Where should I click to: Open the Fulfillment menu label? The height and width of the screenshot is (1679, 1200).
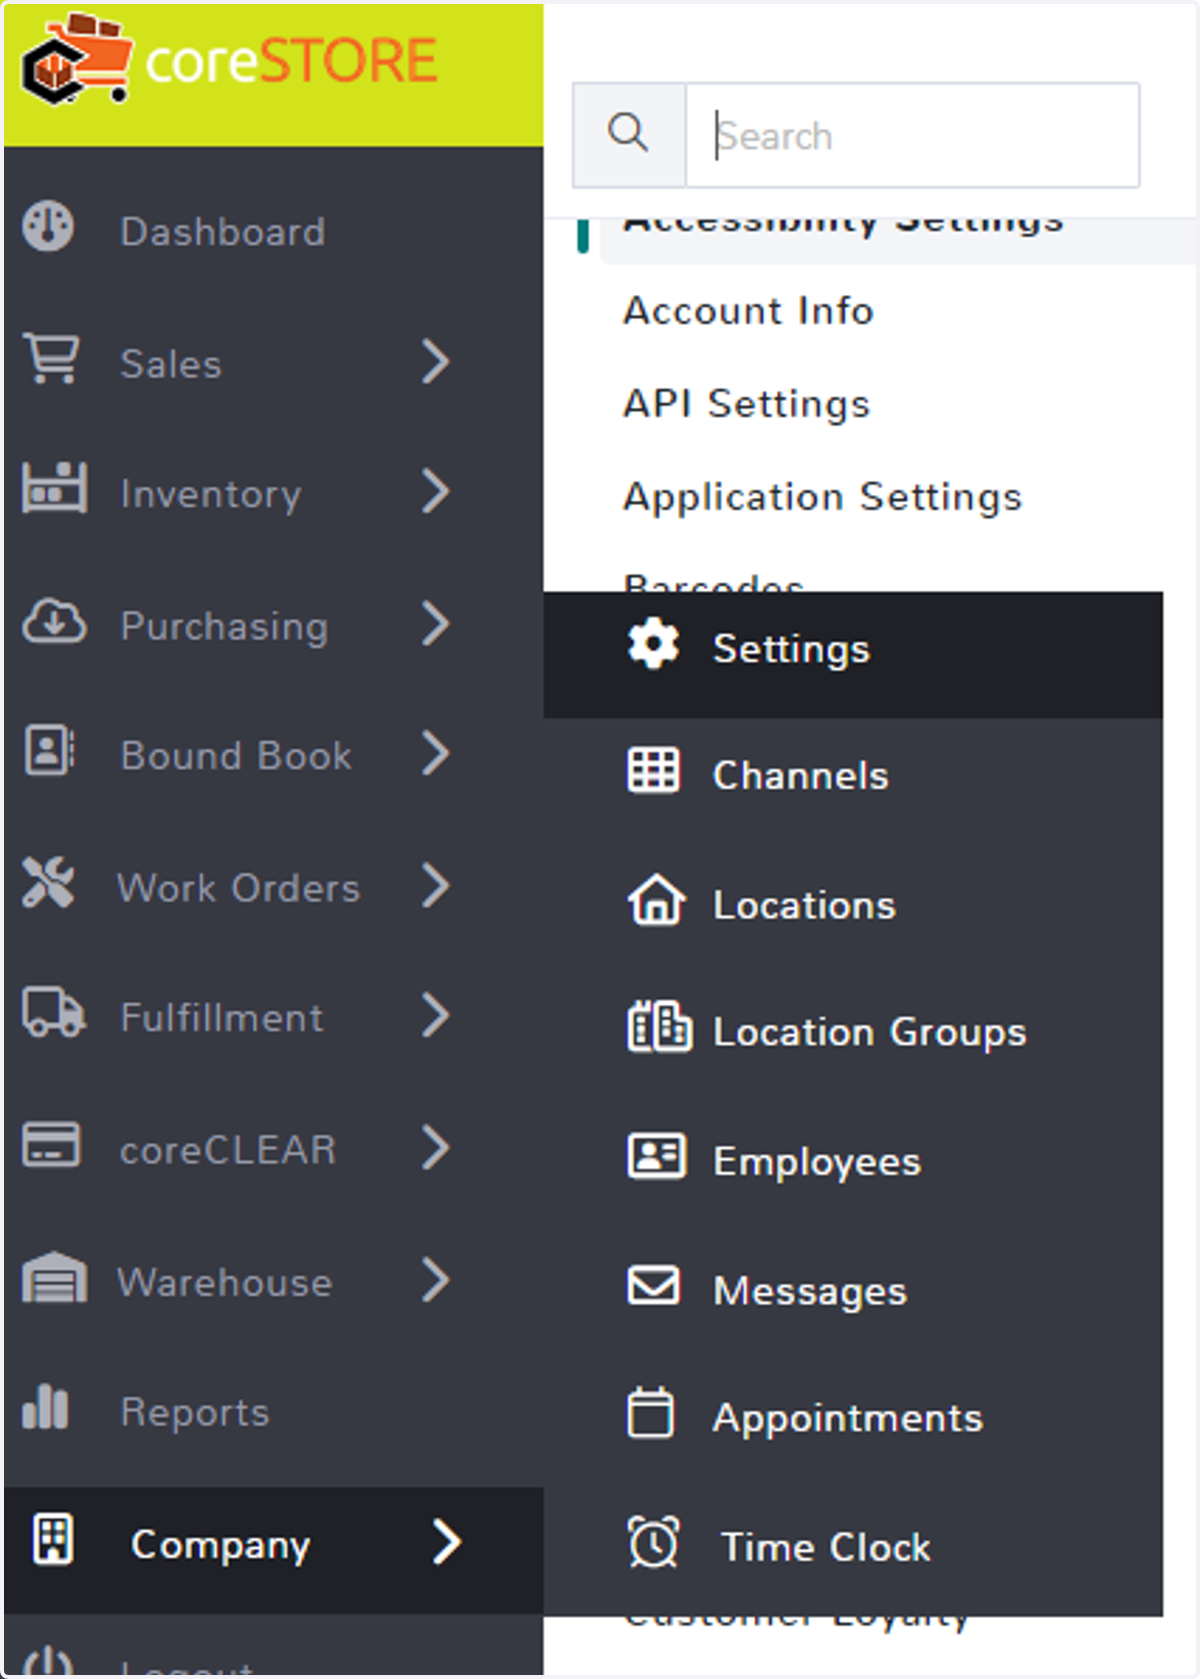tap(222, 1018)
